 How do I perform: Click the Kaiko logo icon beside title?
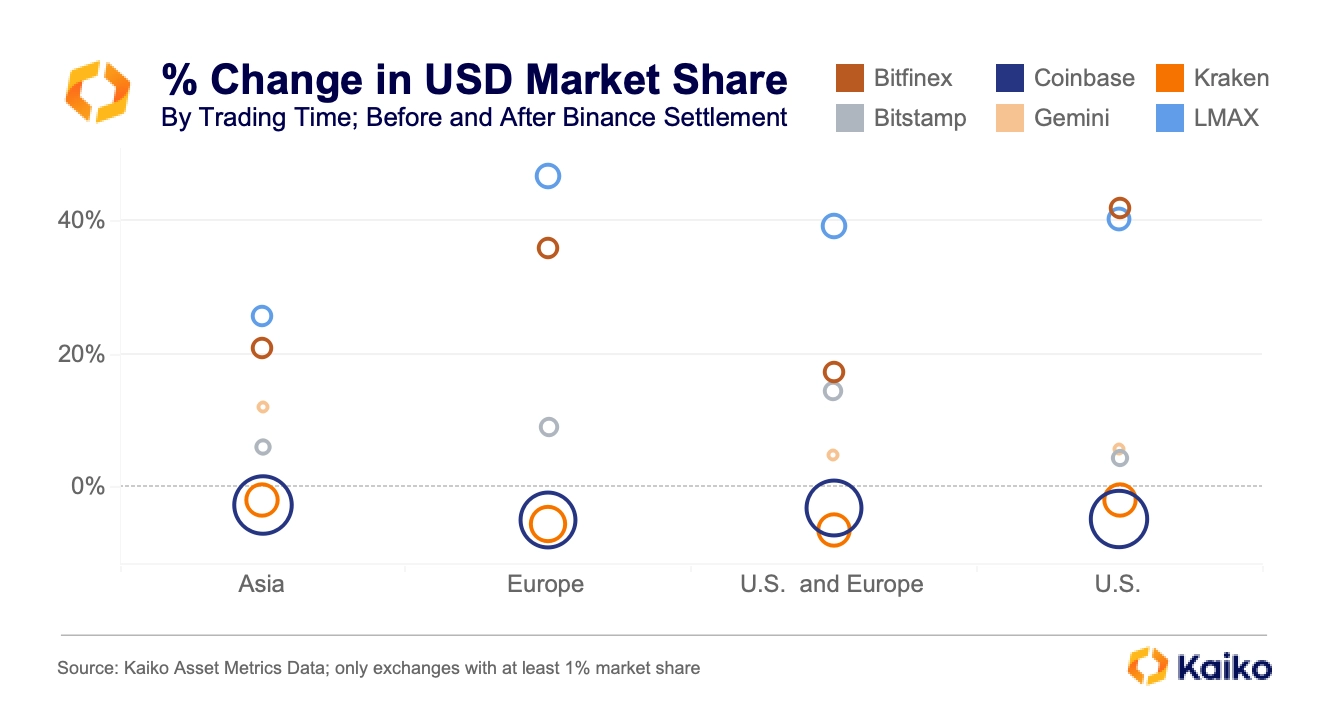97,91
